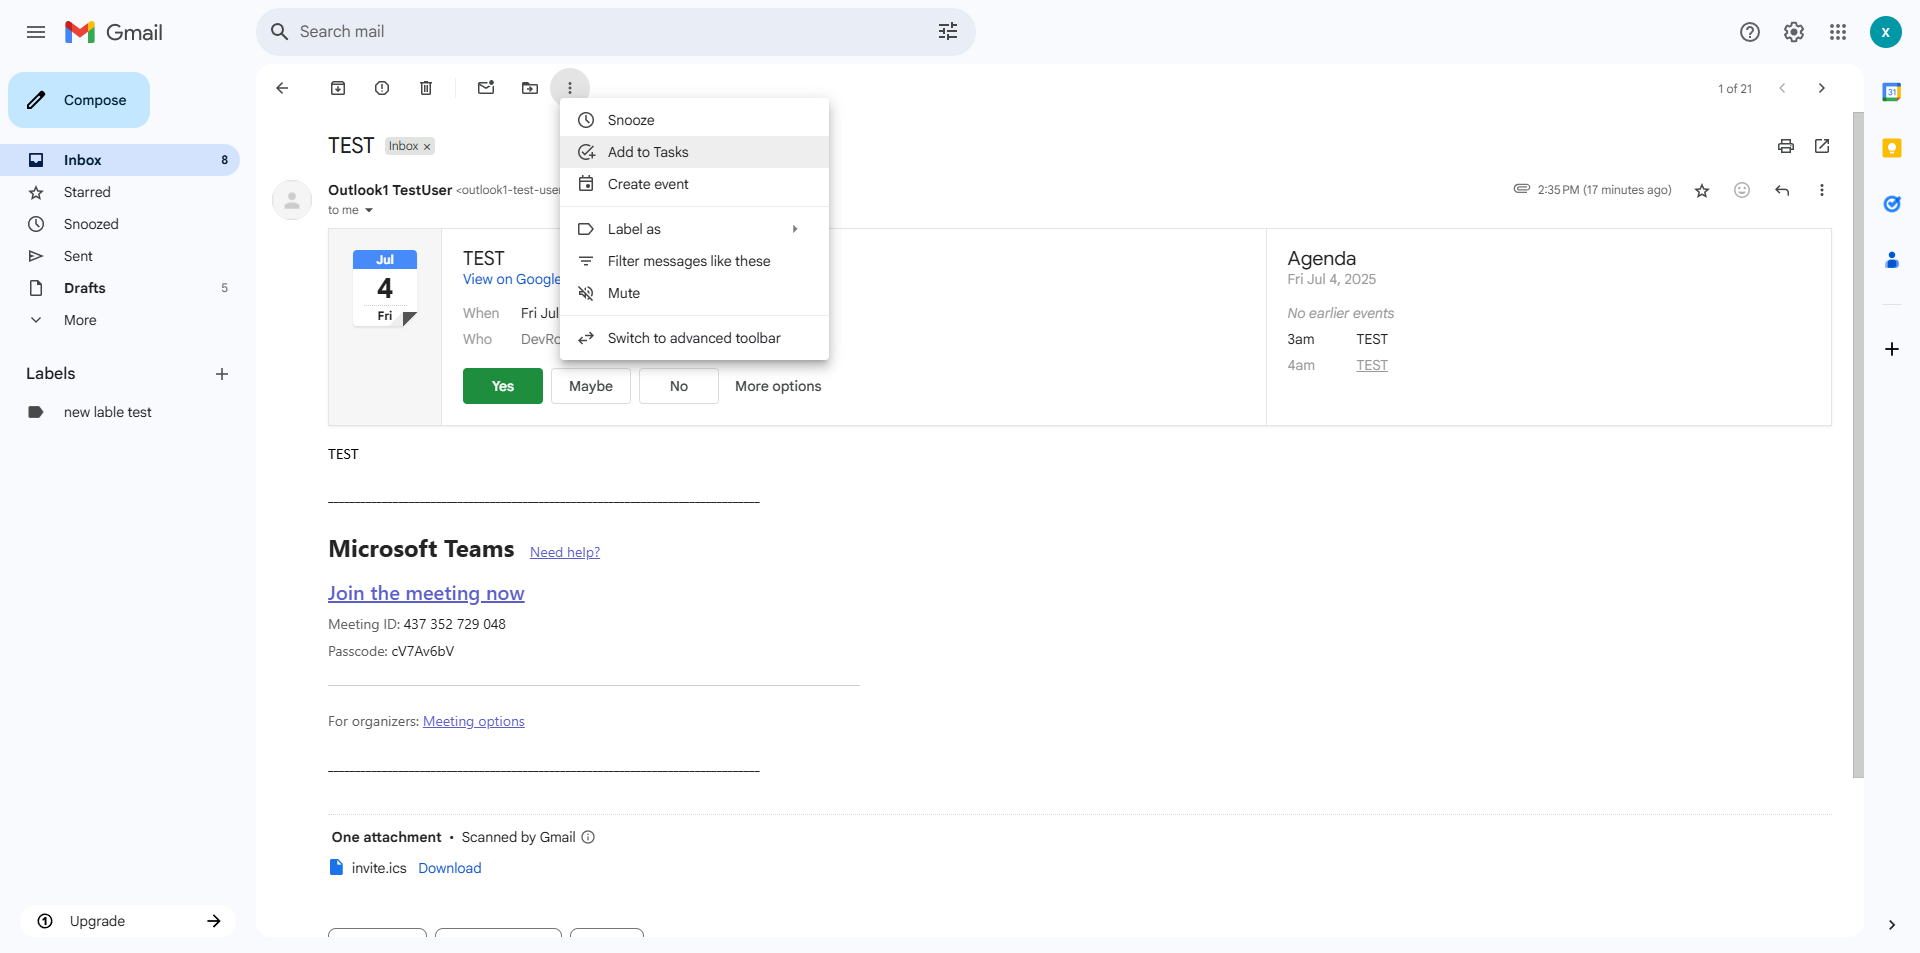RSVP Maybe to the invite

coord(591,386)
